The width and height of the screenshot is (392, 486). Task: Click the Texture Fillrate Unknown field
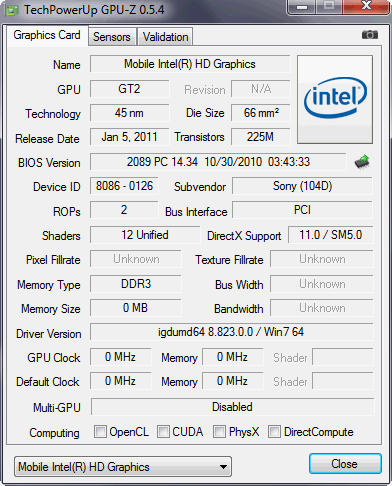[322, 259]
